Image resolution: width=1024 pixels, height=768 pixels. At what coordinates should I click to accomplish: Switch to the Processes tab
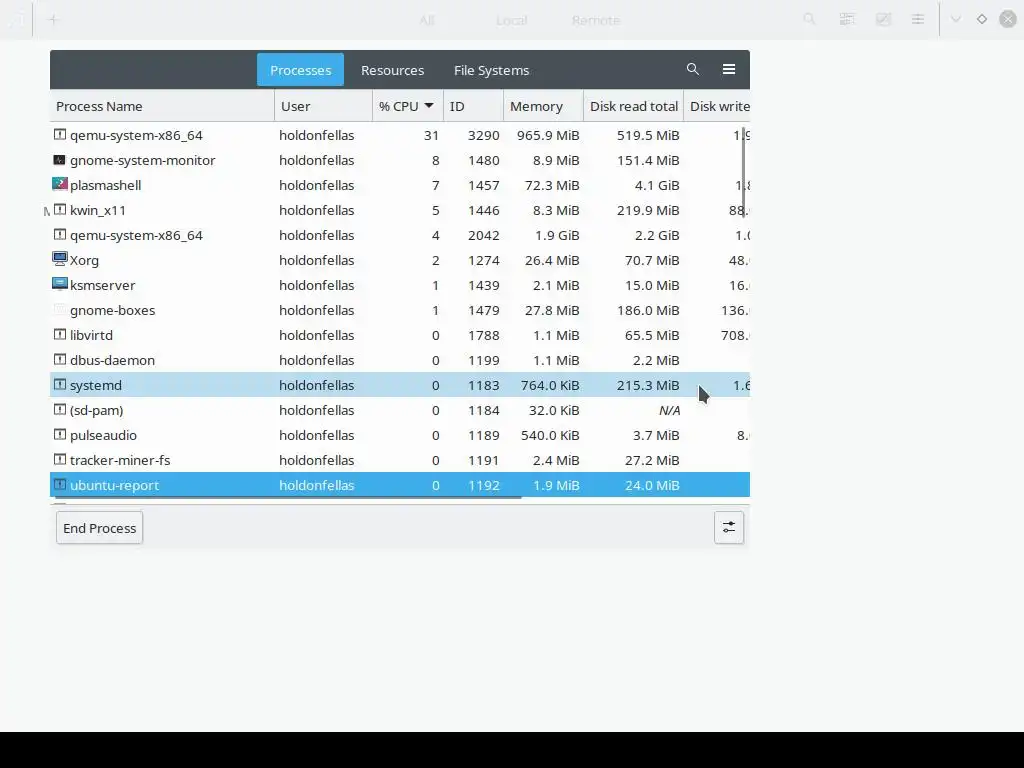[300, 70]
